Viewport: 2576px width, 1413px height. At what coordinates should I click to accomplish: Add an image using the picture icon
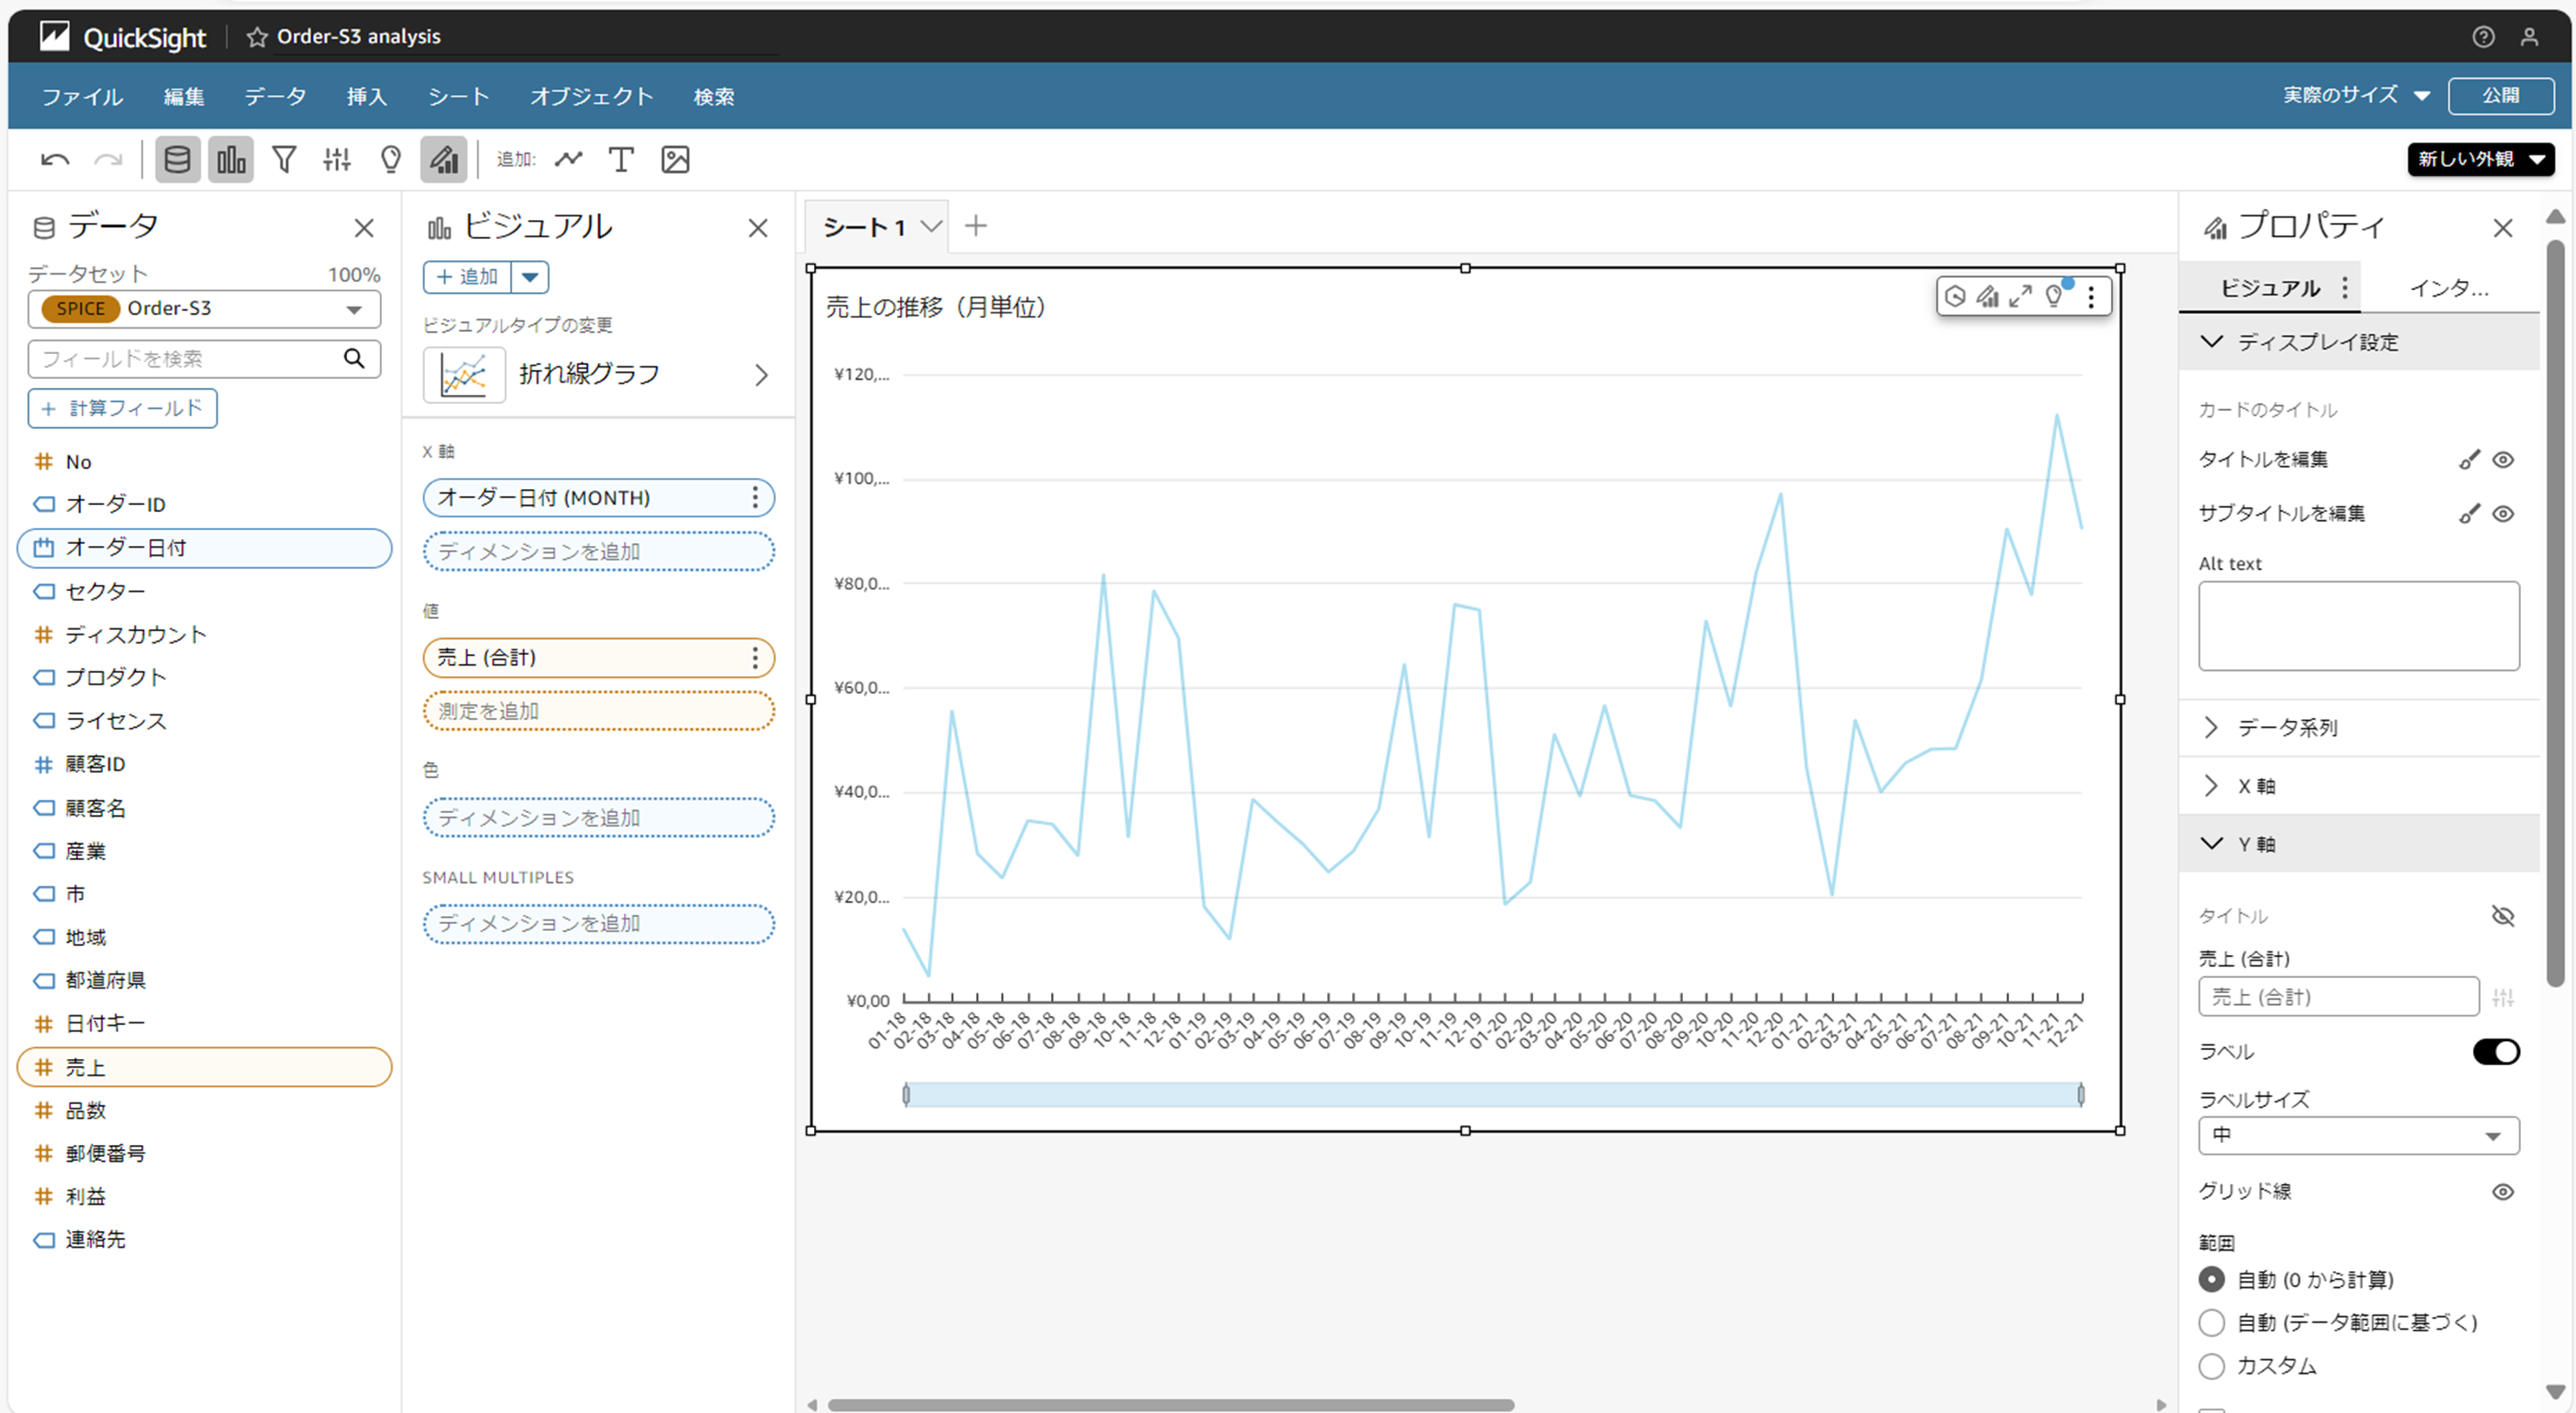pyautogui.click(x=675, y=159)
